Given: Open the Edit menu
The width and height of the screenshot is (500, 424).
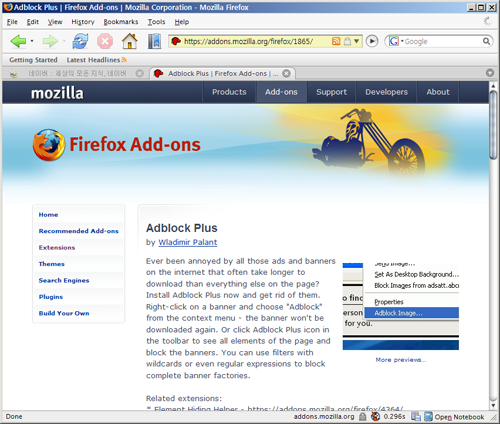Looking at the screenshot, I should 33,22.
